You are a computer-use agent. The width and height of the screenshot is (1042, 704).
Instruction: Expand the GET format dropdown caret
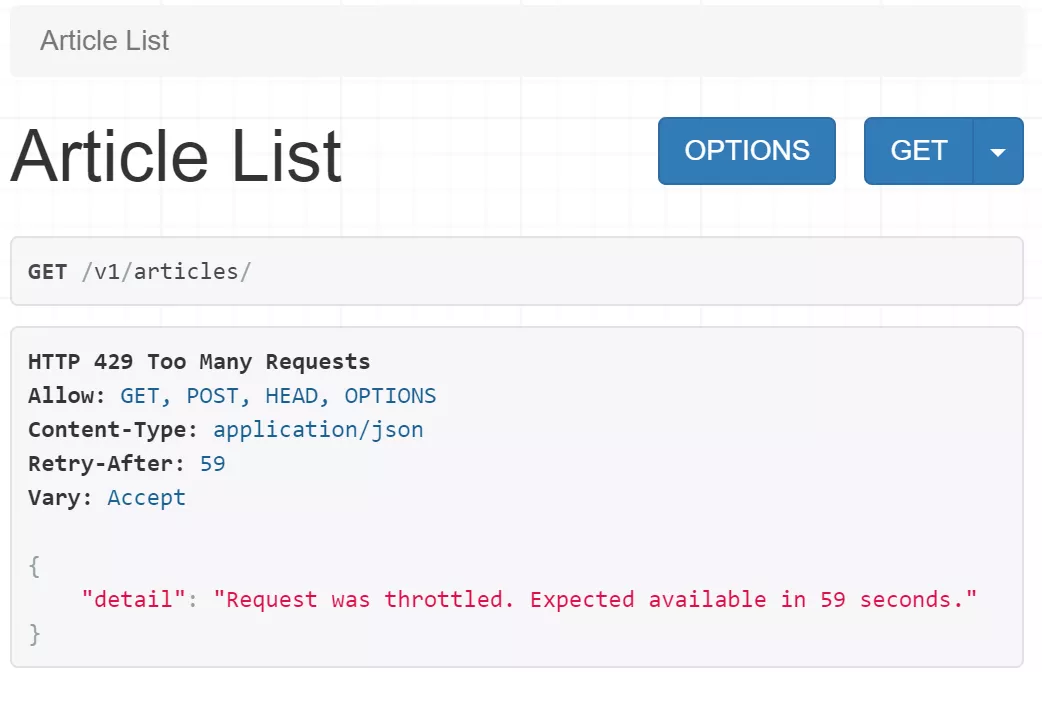(x=997, y=151)
